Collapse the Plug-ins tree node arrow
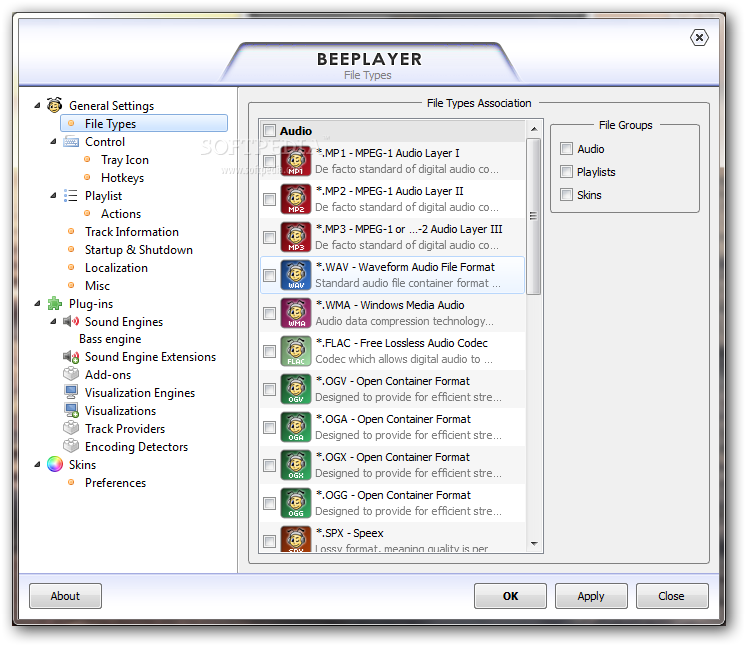This screenshot has height=646, width=746. (x=37, y=303)
